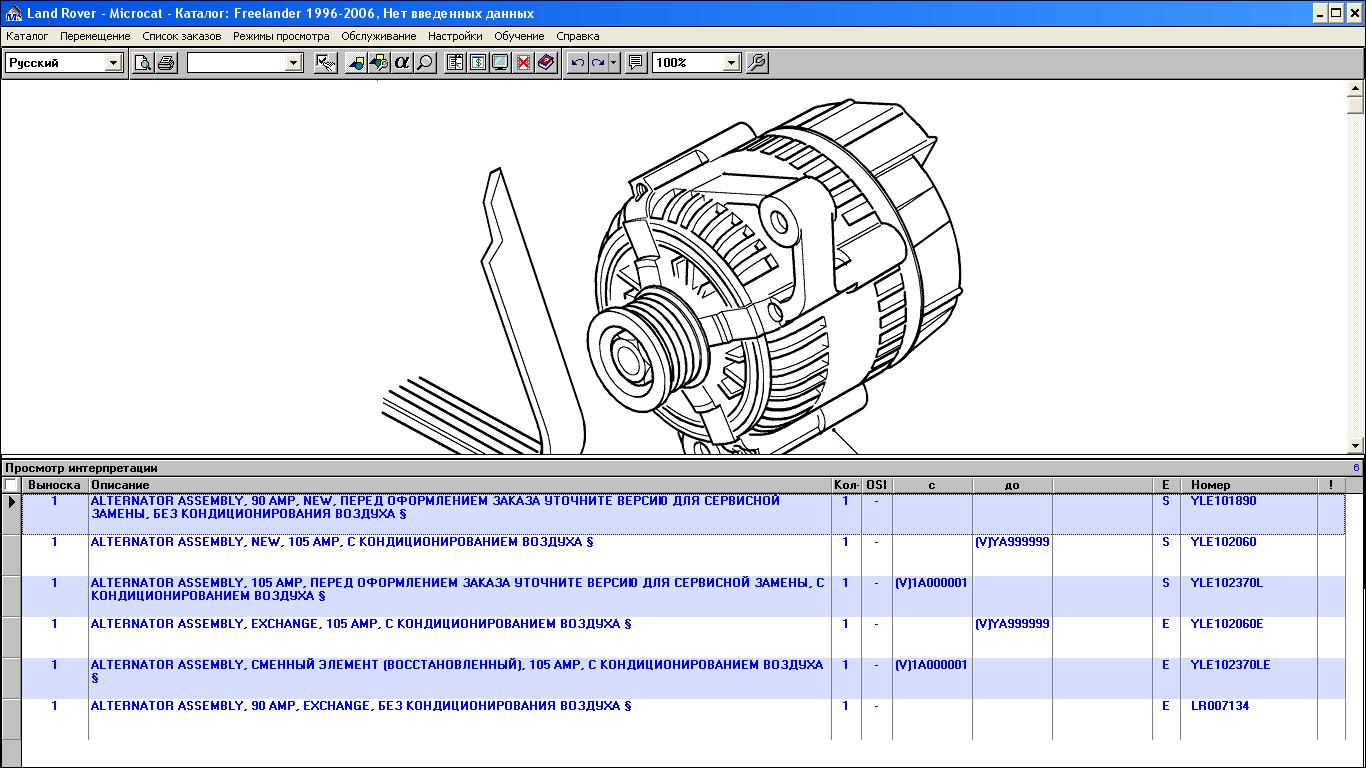This screenshot has height=768, width=1366.
Task: Click the shapes with binoculars icon
Action: coord(379,63)
